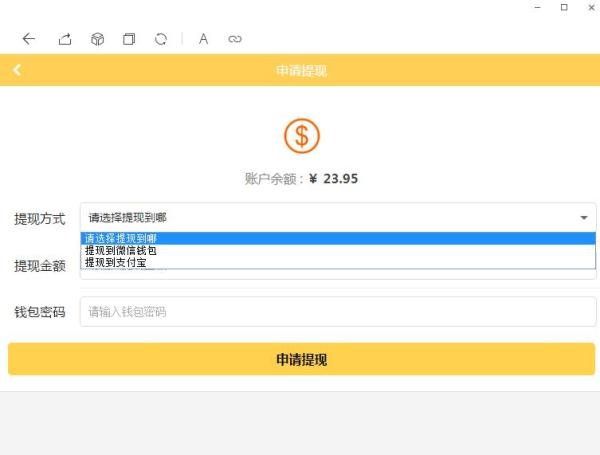Click the yellow 申请提现 button
Viewport: 600px width, 455px height.
click(302, 359)
